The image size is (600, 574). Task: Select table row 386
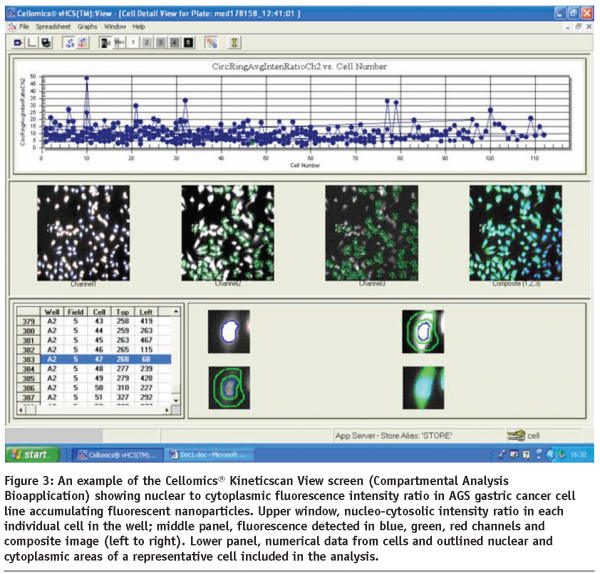(x=94, y=388)
